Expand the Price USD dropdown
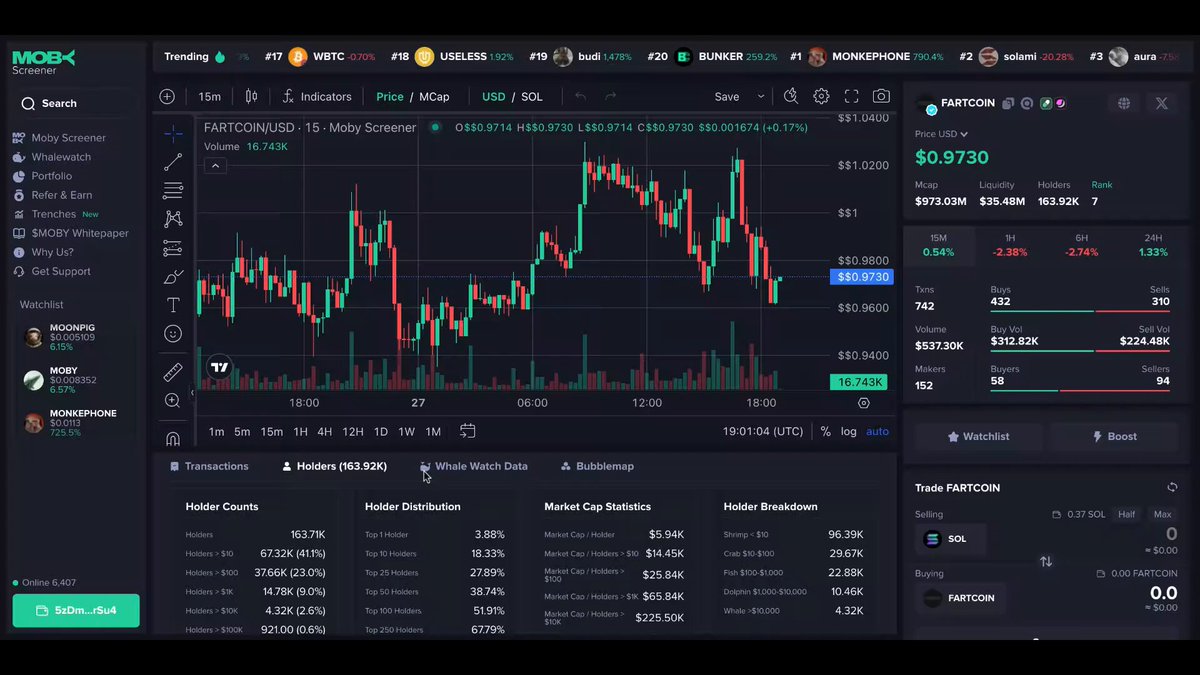Screen dimensions: 1200x675 [x=941, y=134]
